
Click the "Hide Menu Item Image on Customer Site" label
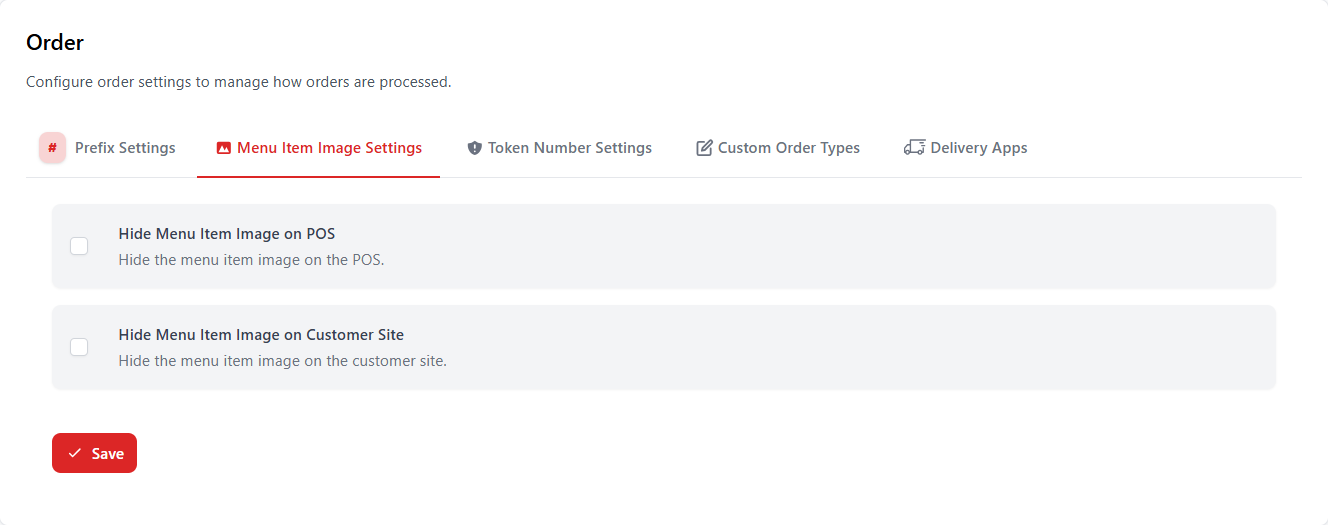click(261, 335)
